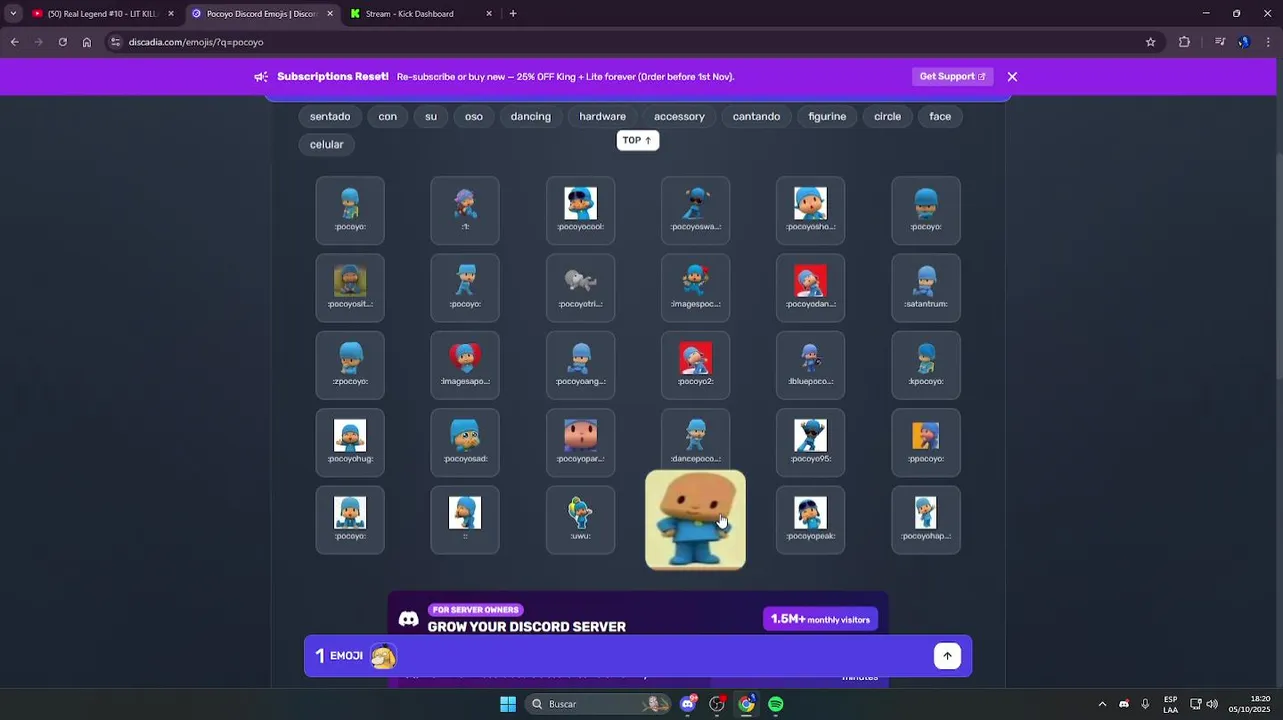1283x720 pixels.
Task: Pick the :kpocoyo: emoji
Action: point(926,365)
